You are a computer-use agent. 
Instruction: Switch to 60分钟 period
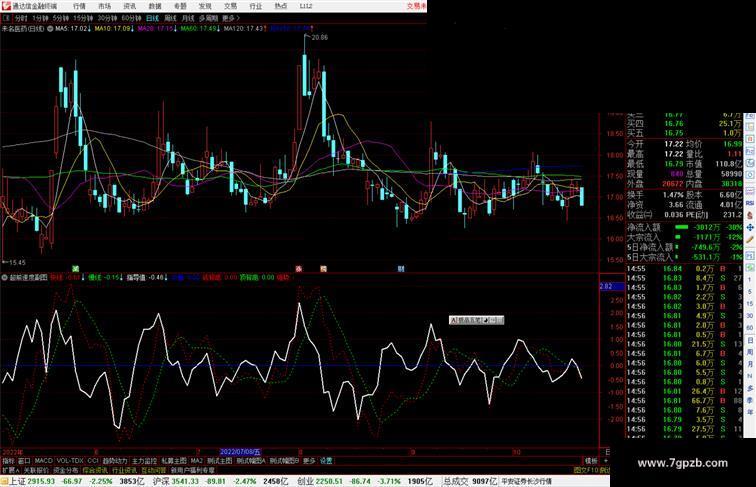coord(131,18)
